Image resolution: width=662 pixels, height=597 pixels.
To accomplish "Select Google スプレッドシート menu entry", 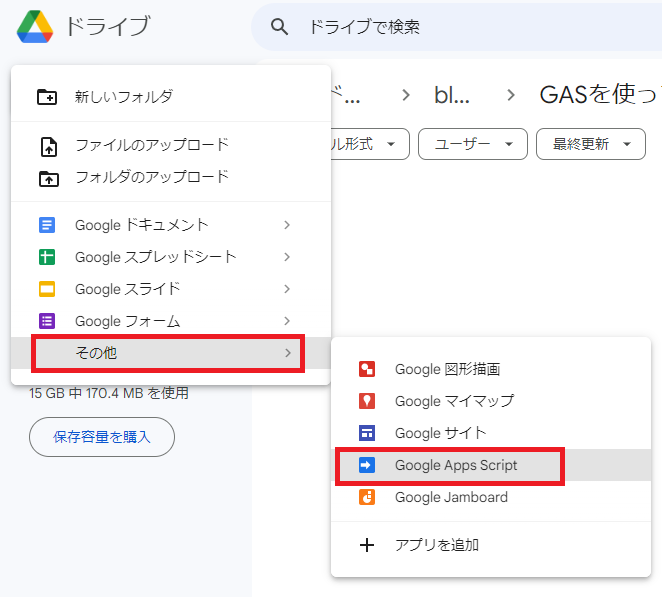I will tap(171, 257).
